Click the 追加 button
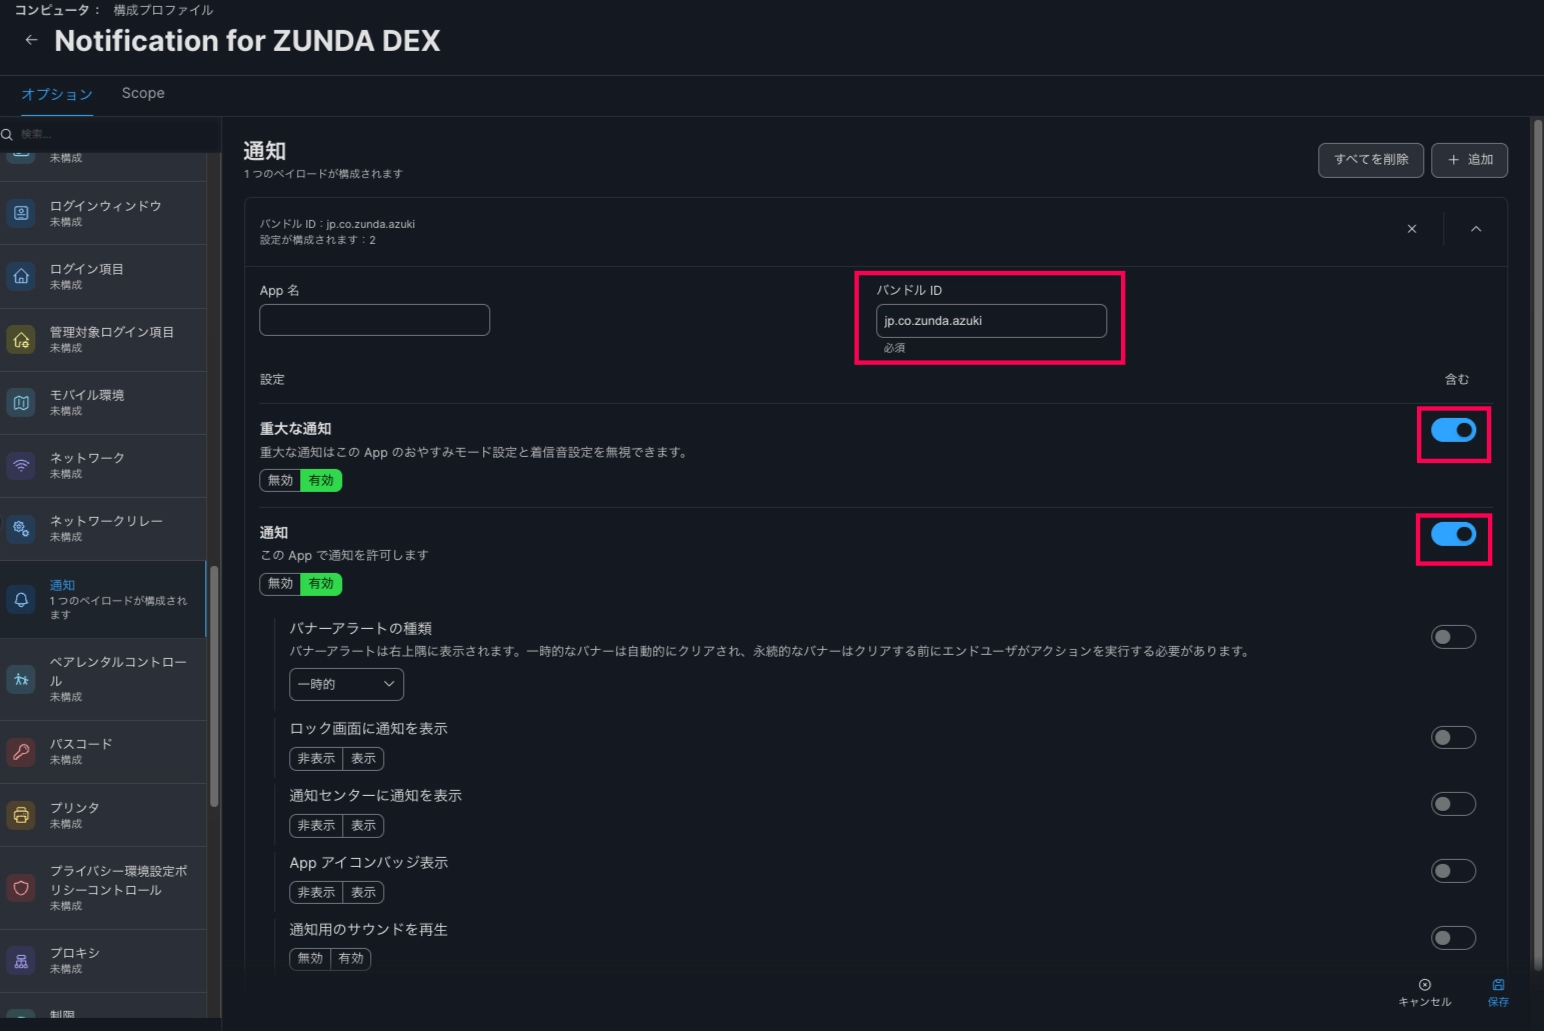 [1469, 160]
